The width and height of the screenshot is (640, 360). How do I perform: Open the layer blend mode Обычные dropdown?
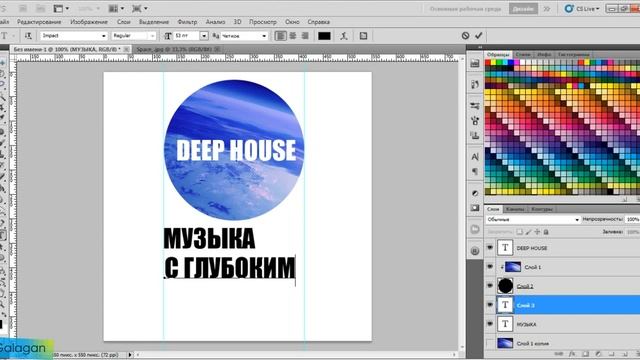pyautogui.click(x=533, y=220)
